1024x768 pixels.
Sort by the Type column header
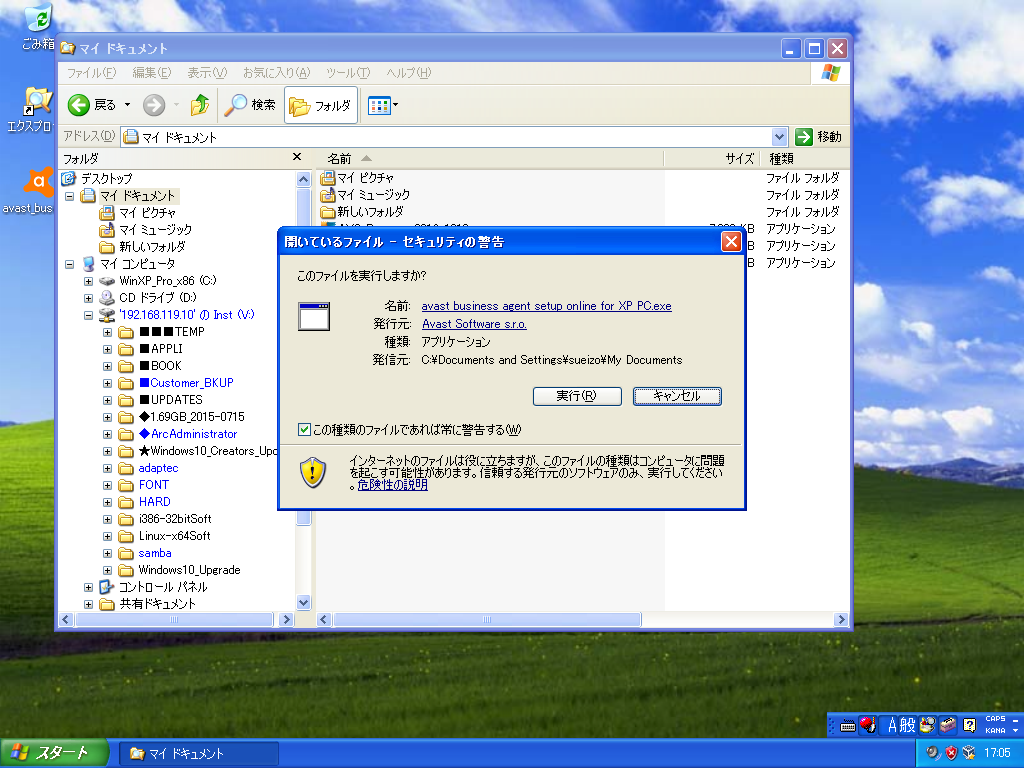805,159
